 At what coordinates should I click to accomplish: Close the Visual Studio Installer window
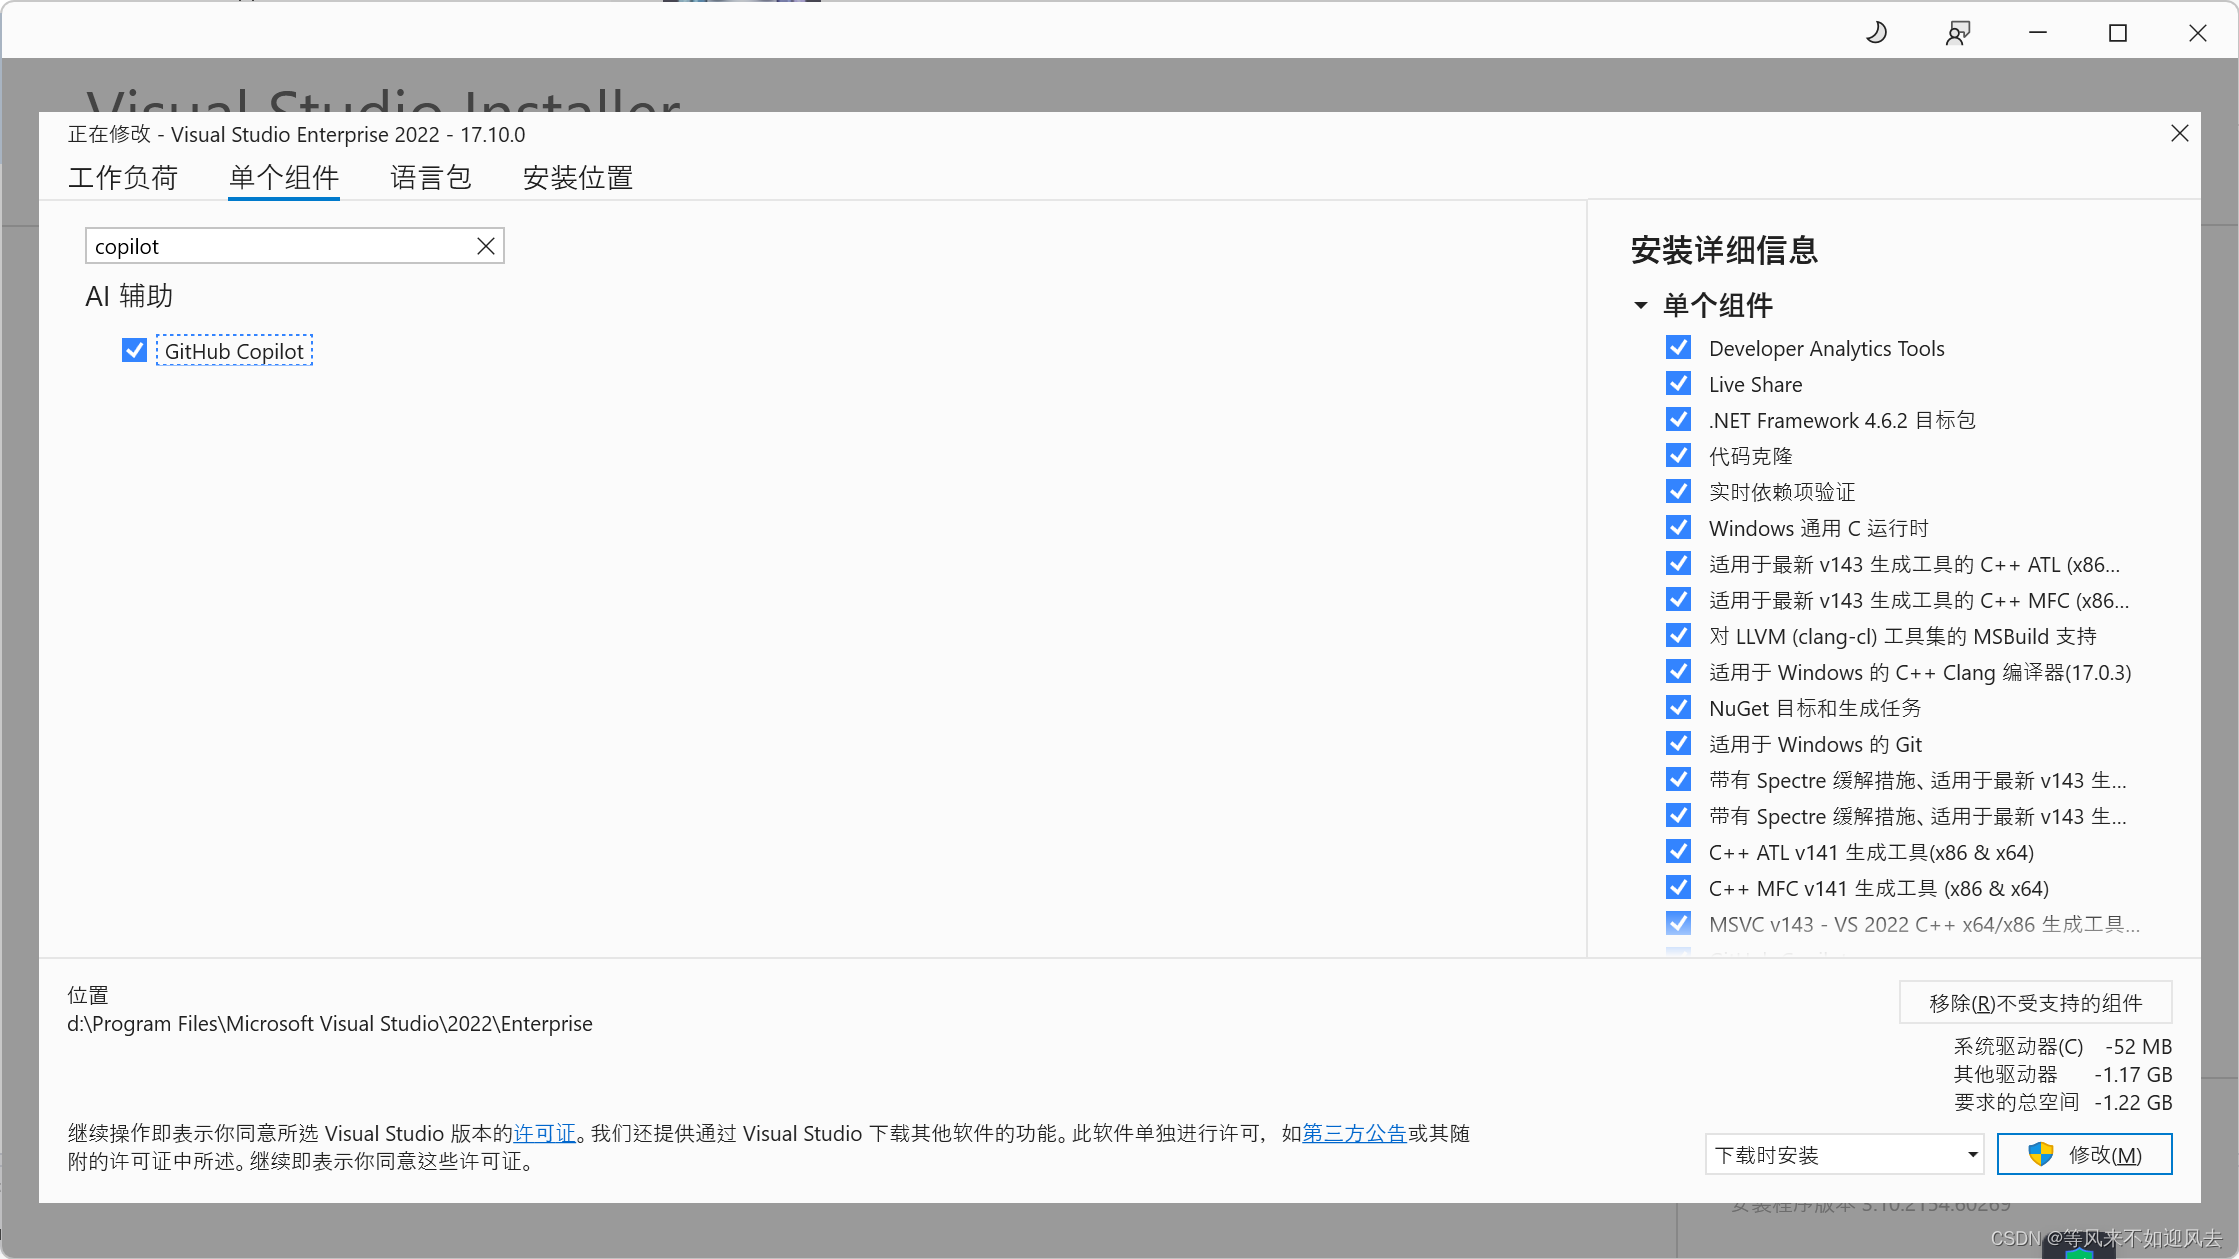coord(2197,33)
